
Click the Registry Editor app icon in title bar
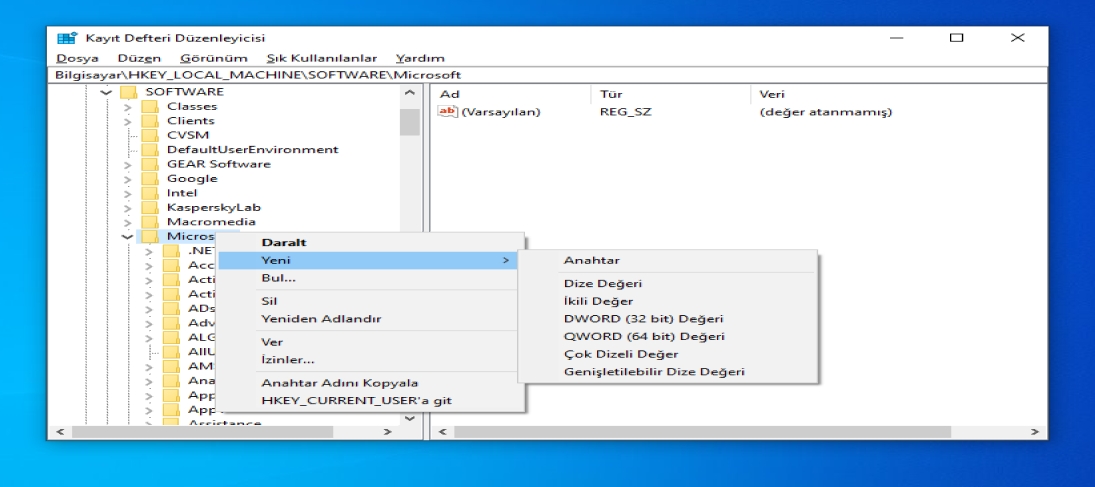click(x=67, y=38)
